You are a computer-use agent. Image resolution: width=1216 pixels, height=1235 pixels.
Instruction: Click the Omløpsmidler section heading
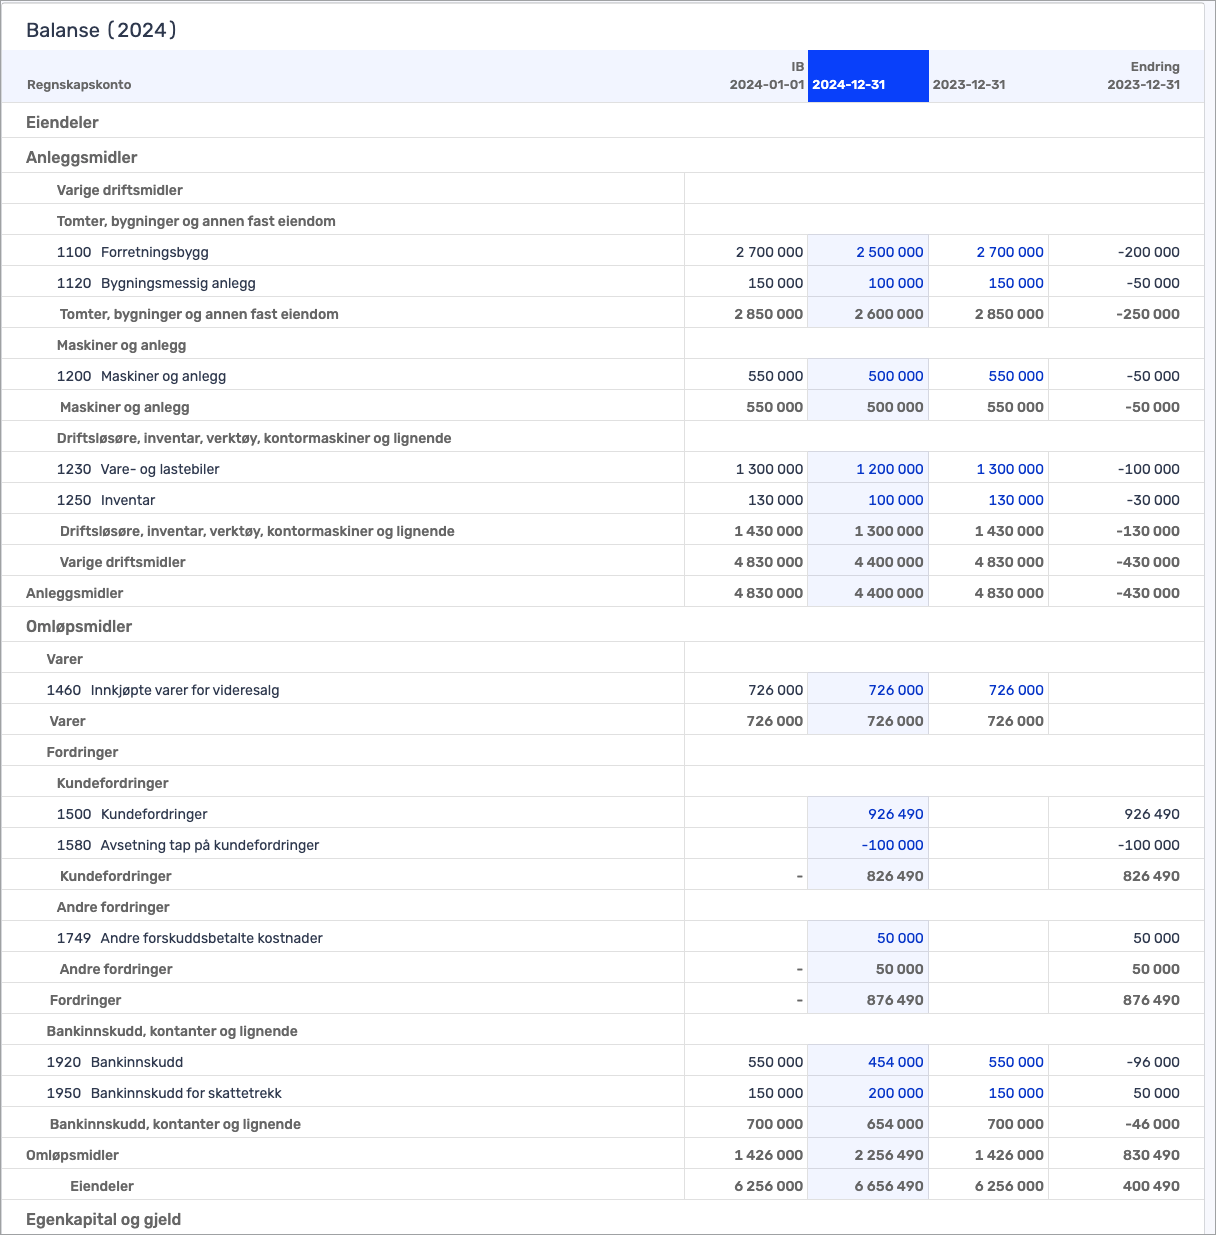click(x=79, y=626)
